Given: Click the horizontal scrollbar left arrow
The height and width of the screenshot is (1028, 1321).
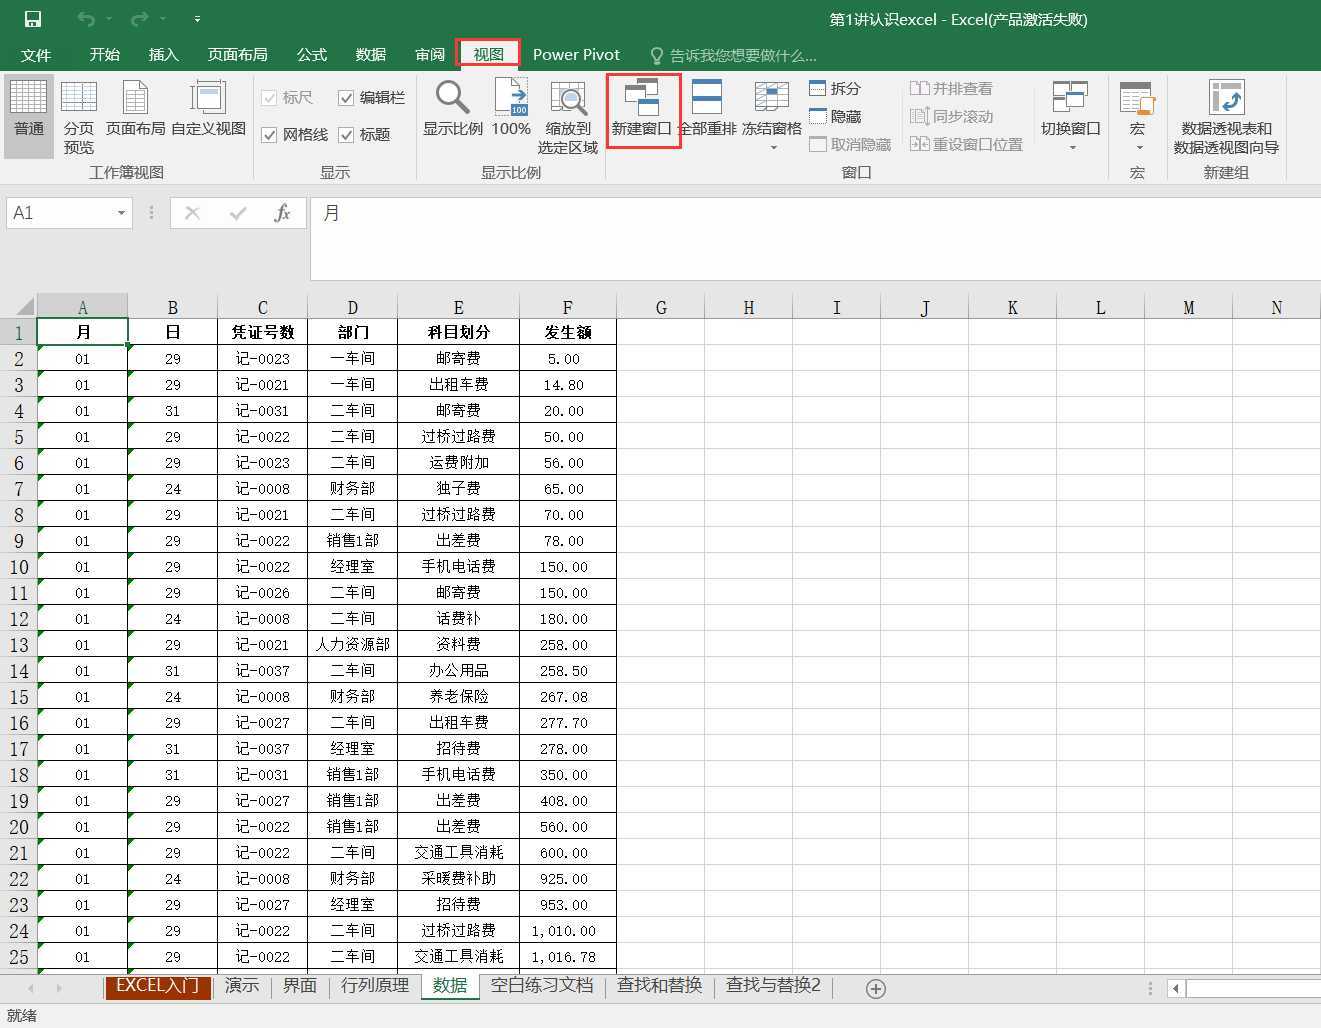Looking at the screenshot, I should (x=1176, y=988).
